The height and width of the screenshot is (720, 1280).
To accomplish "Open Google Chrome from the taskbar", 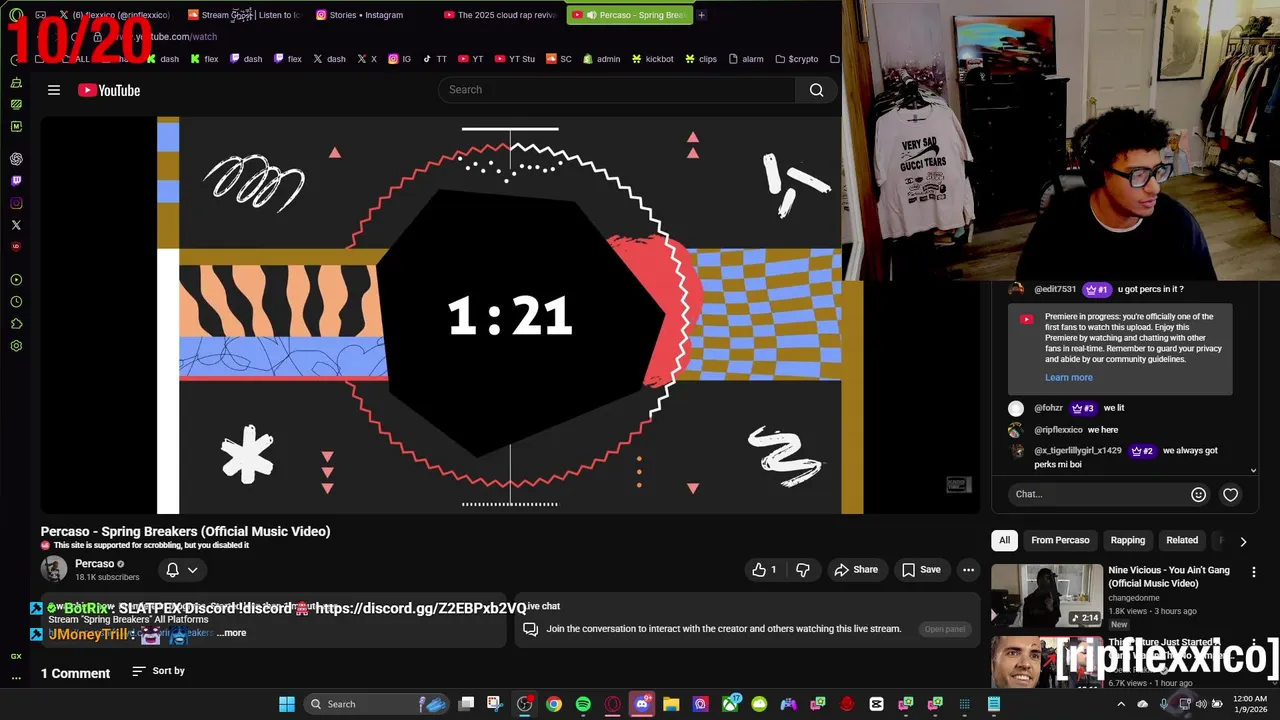I will tap(554, 704).
